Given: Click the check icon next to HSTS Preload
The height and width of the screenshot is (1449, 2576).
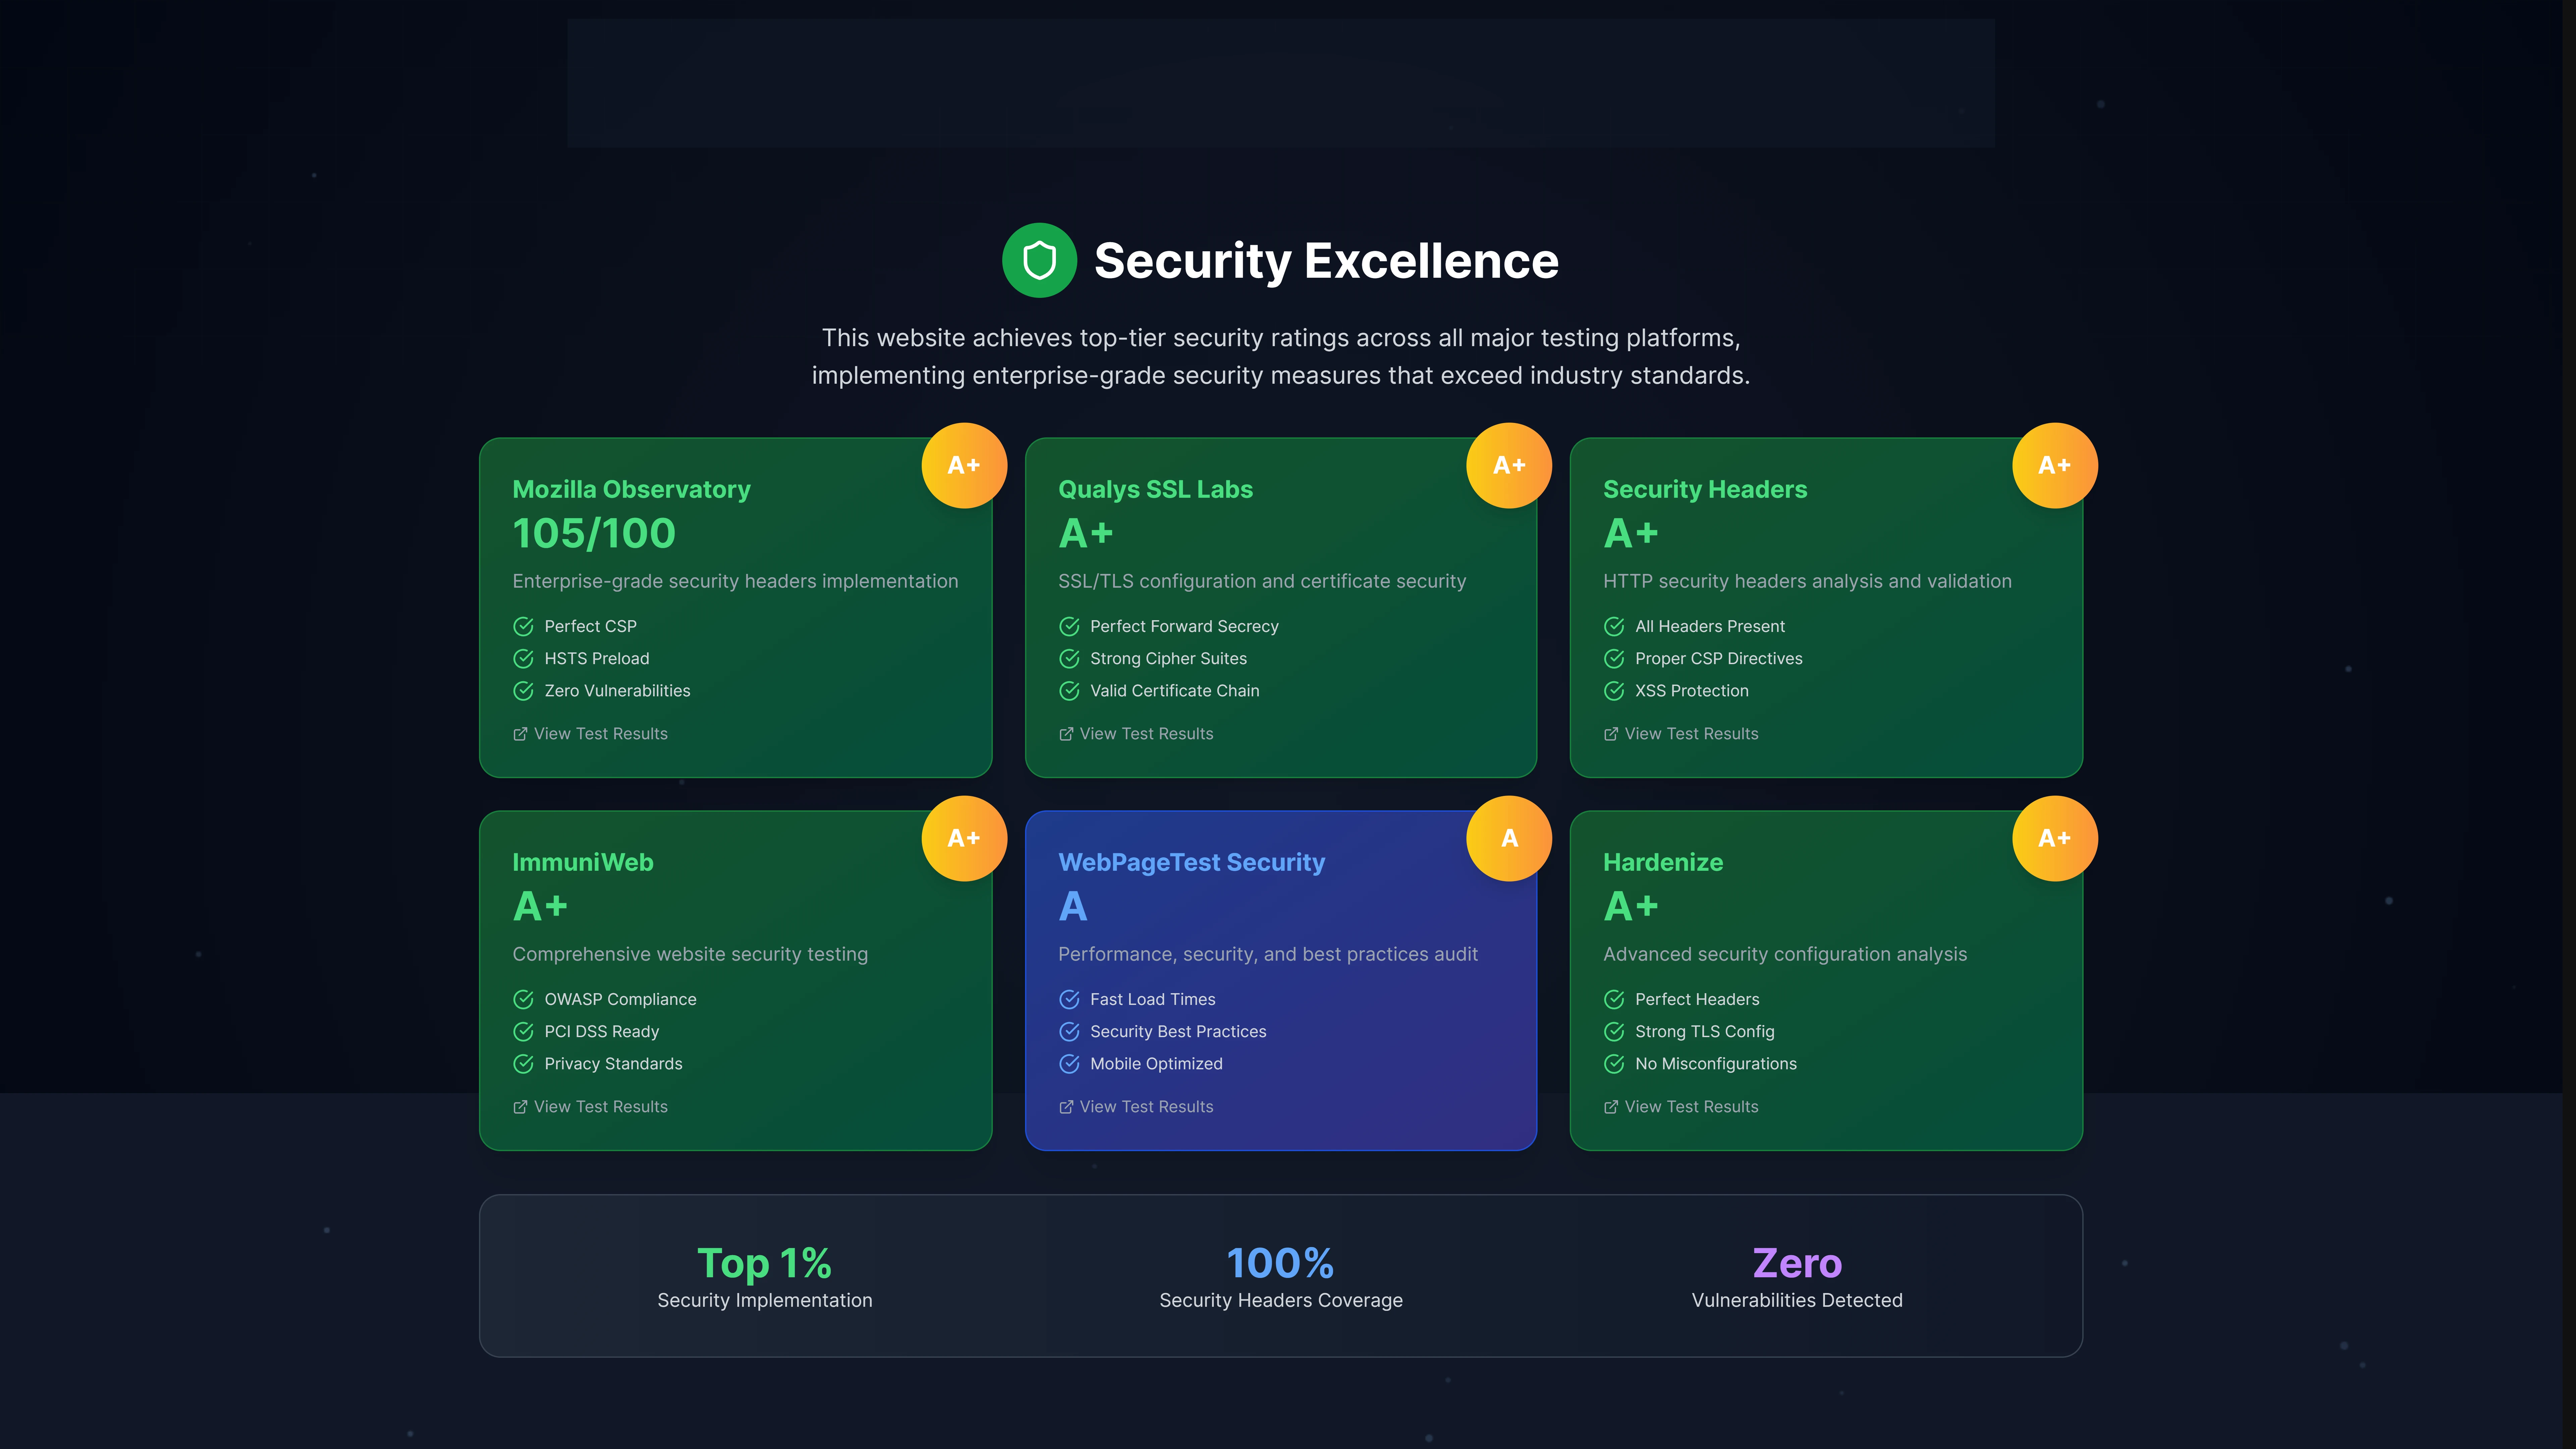Looking at the screenshot, I should (x=523, y=658).
